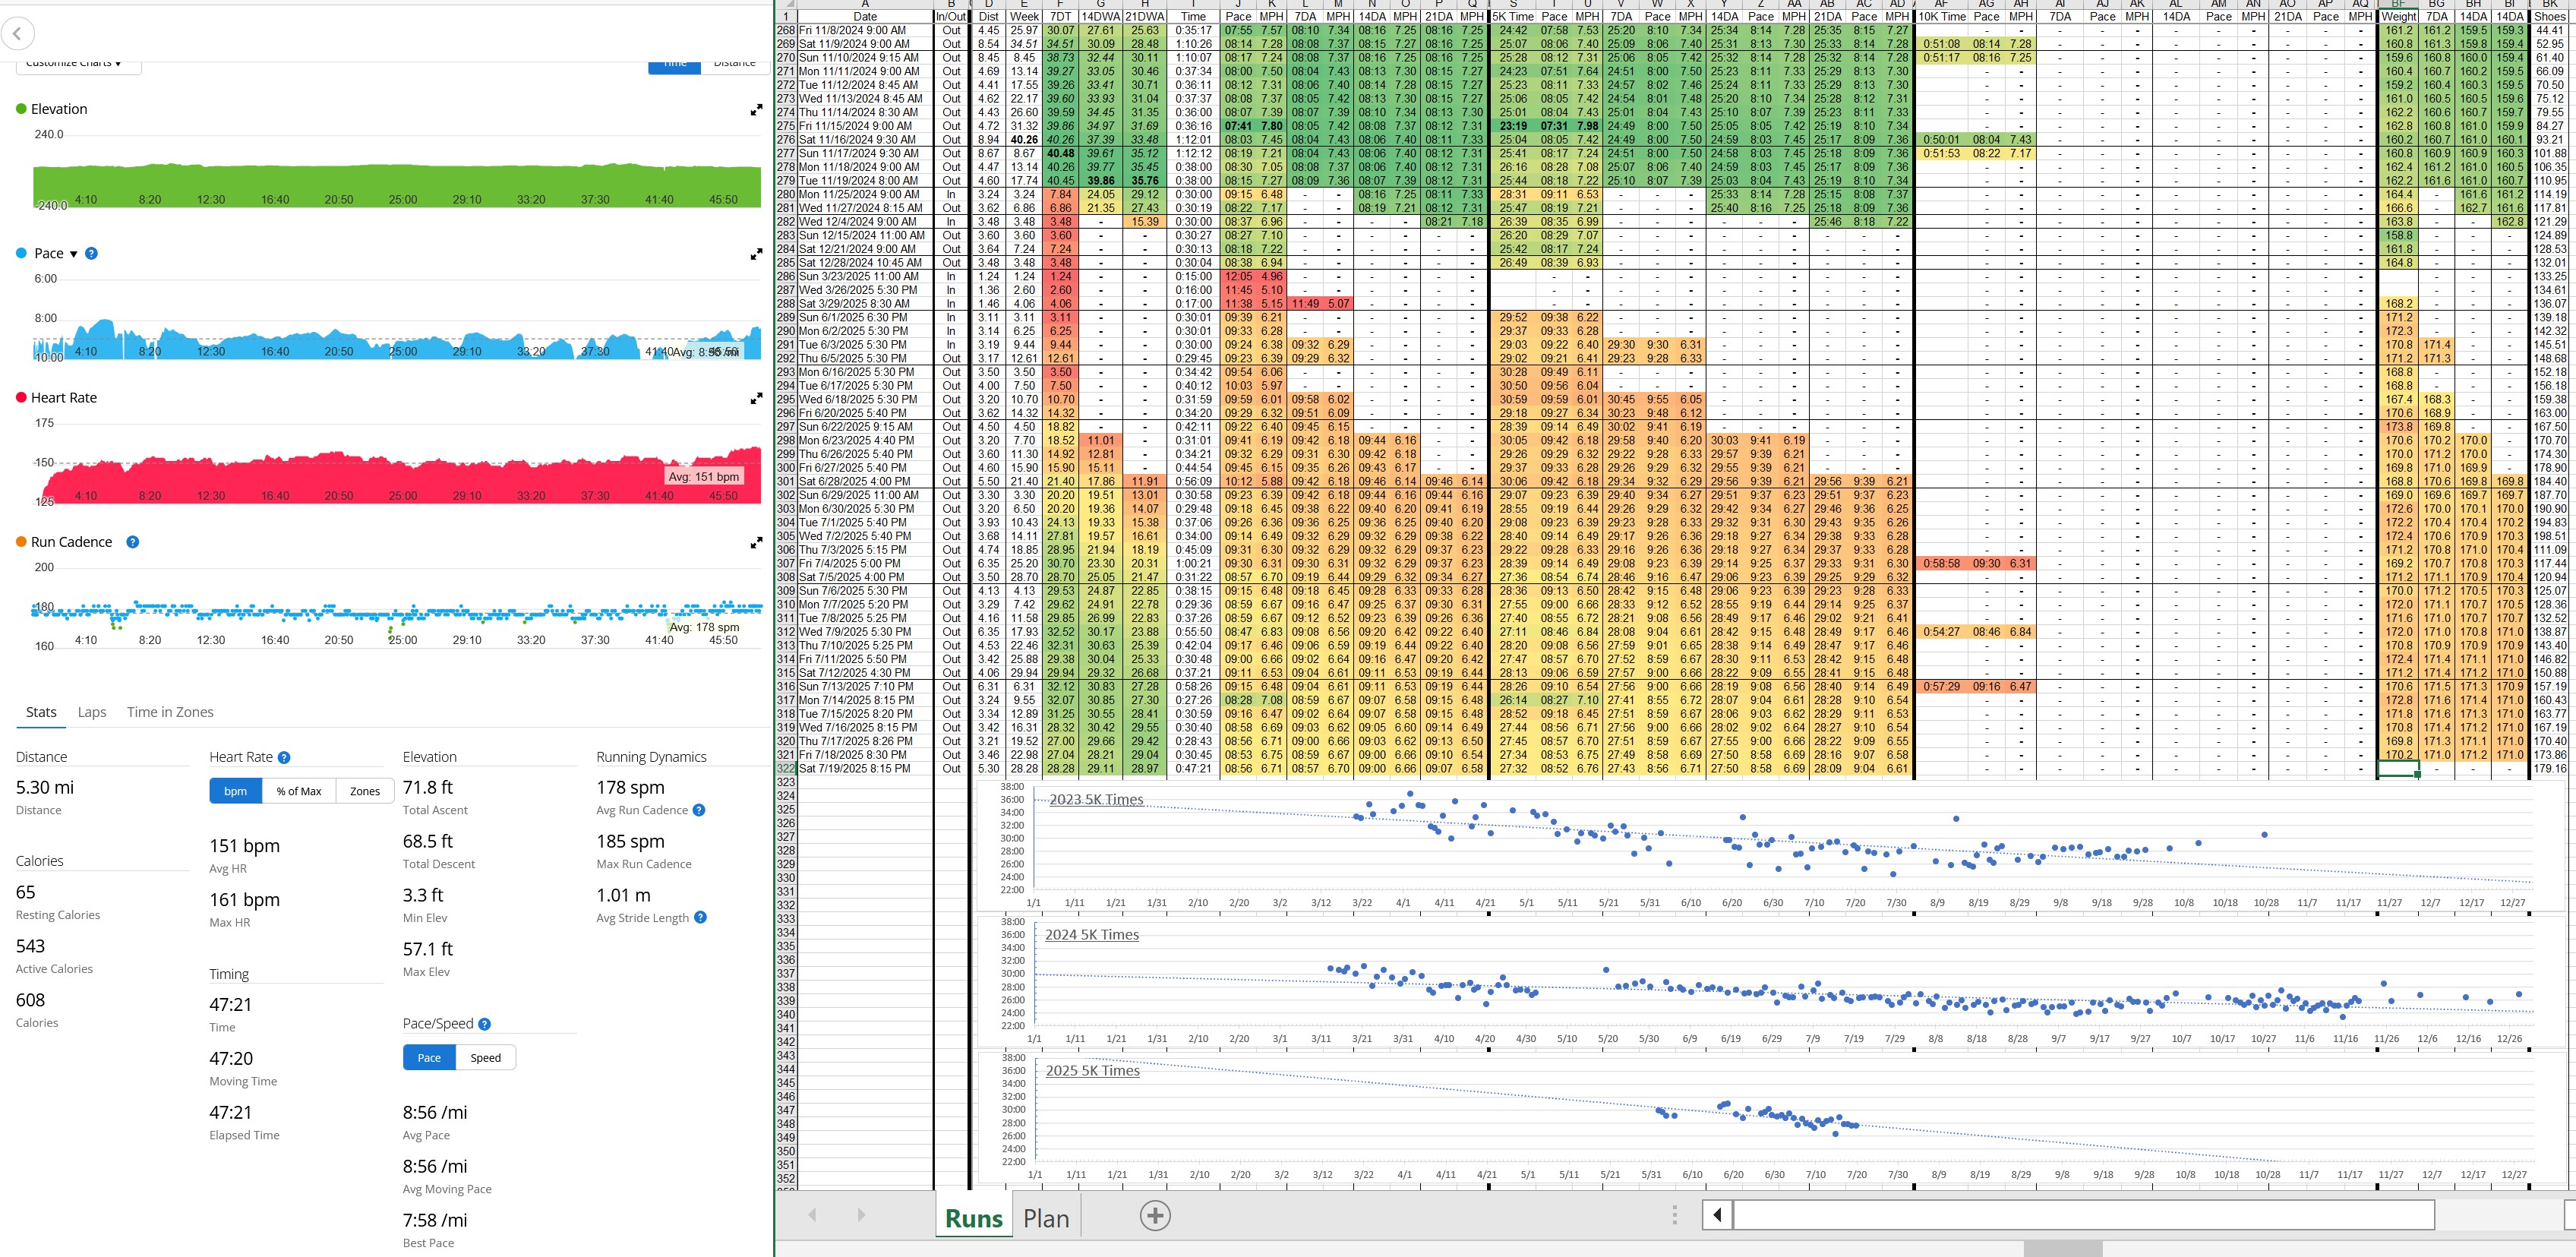This screenshot has width=2576, height=1257.
Task: Open help icon next to Run Cadence chart title
Action: coord(132,542)
